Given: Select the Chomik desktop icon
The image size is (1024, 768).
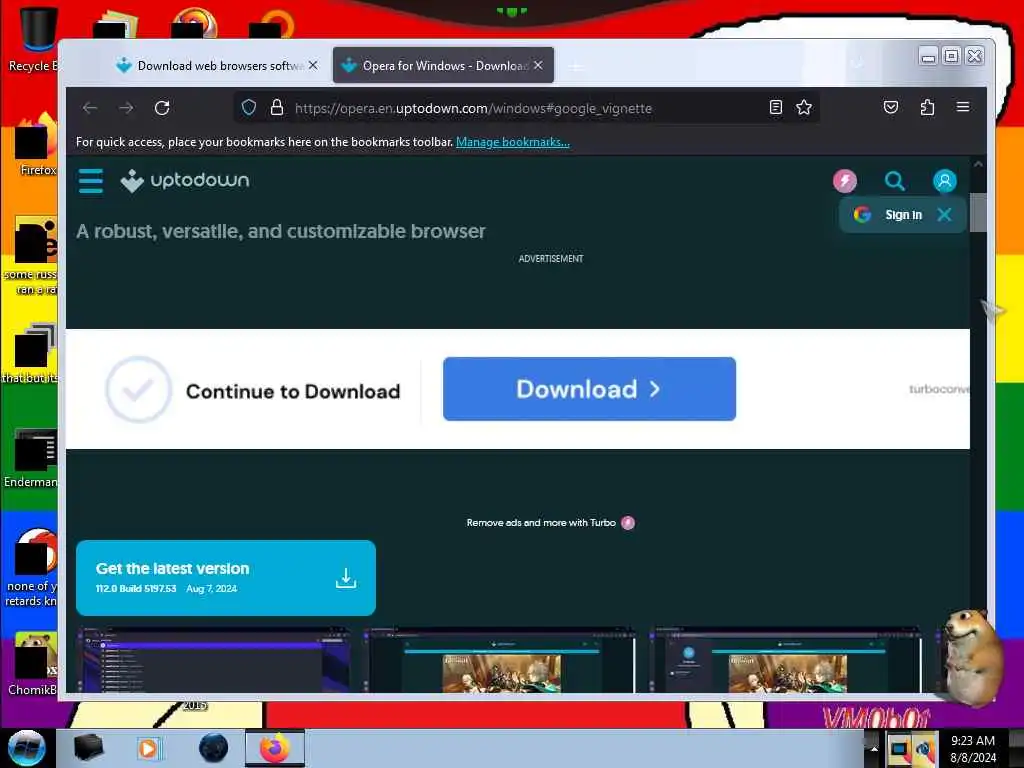Looking at the screenshot, I should (x=33, y=663).
